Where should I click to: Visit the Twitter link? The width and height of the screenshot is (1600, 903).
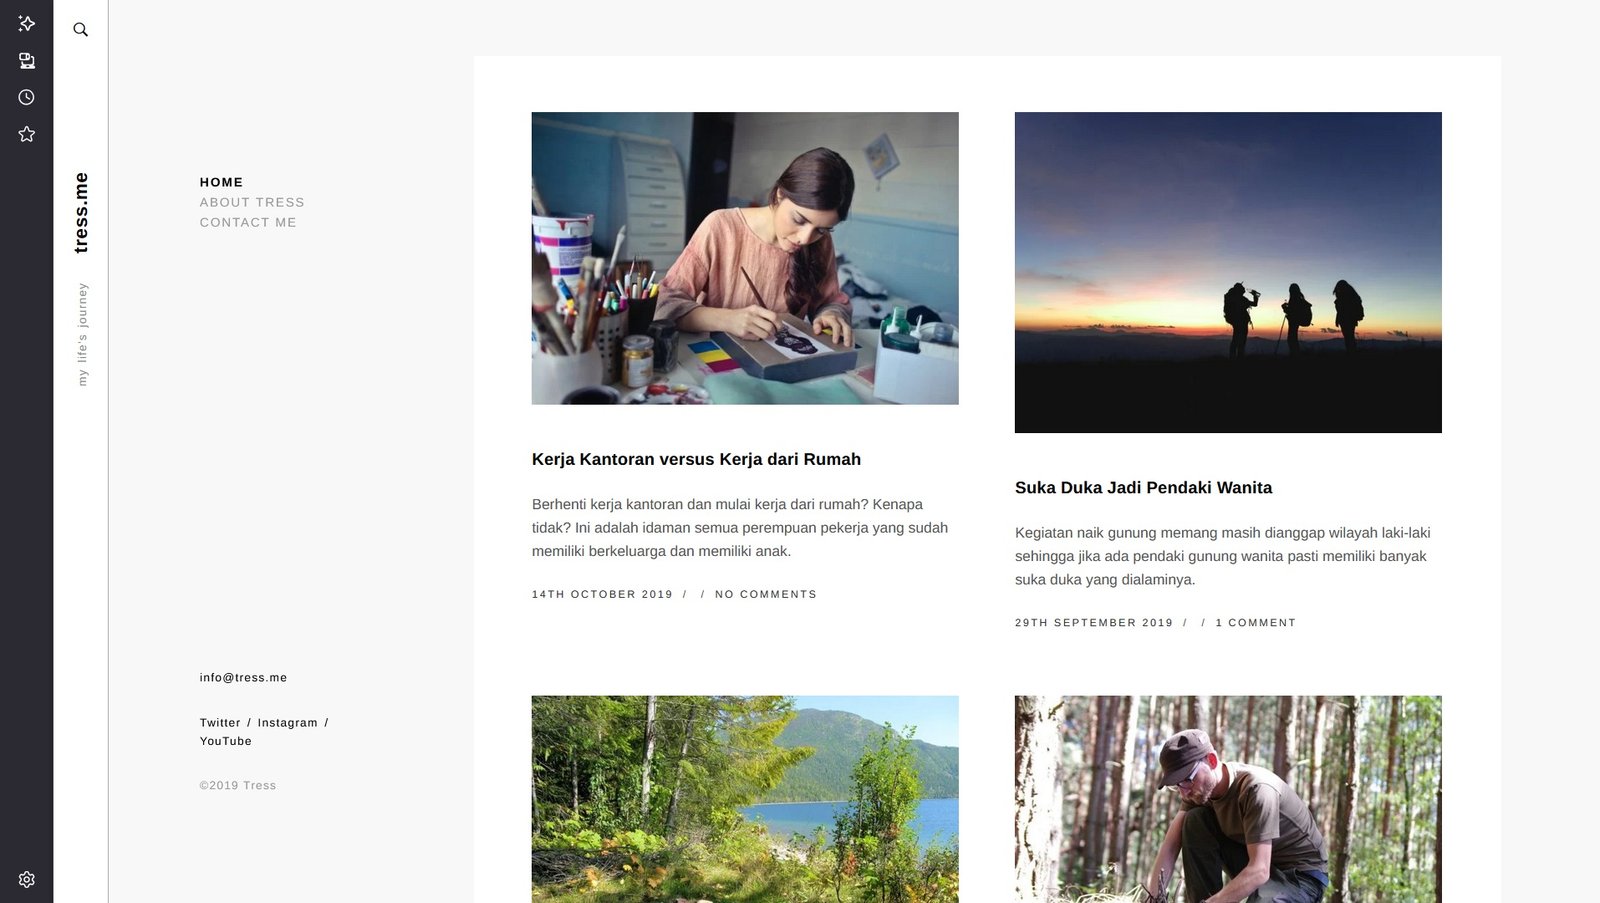click(220, 722)
